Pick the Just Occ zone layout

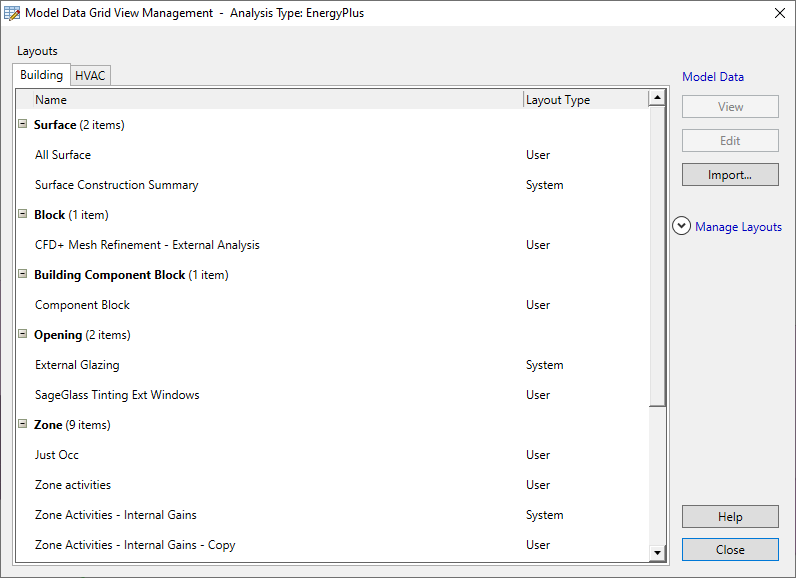57,455
